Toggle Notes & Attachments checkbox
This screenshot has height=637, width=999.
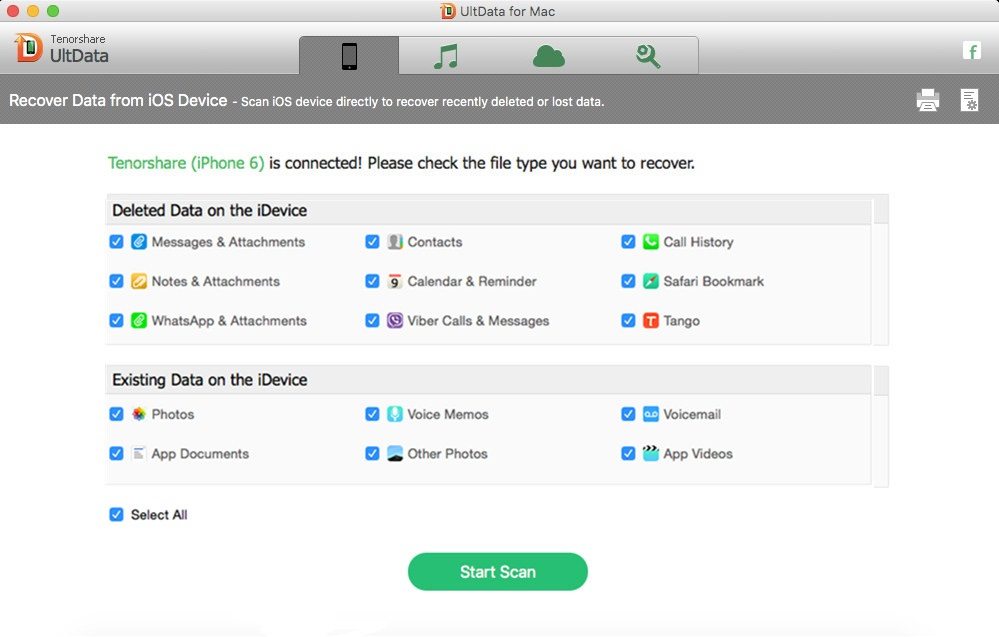tap(116, 282)
